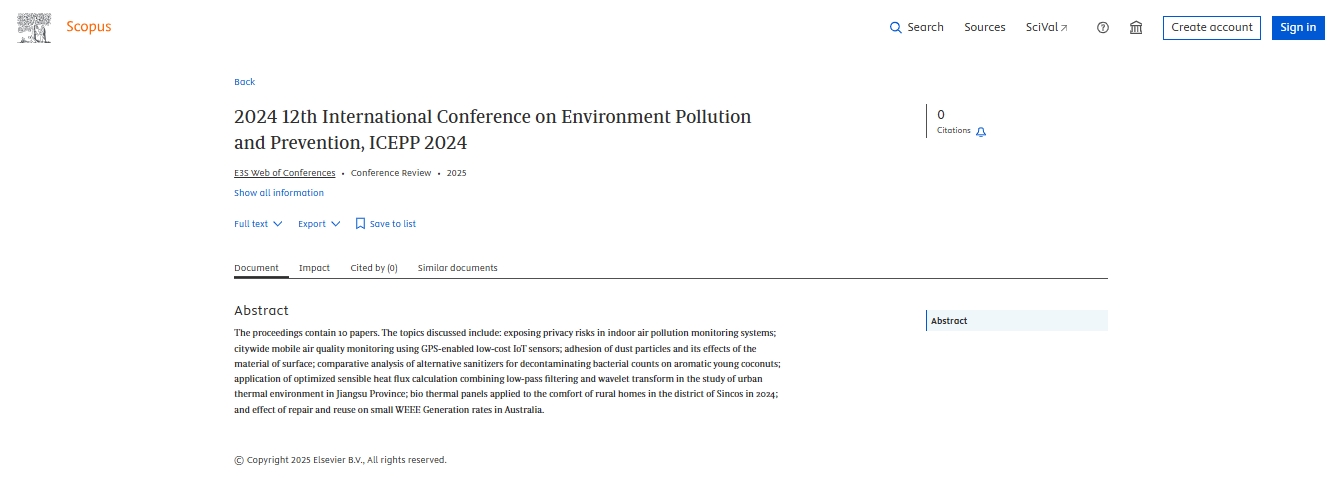This screenshot has height=486, width=1344.
Task: Go Back to previous page
Action: coord(244,82)
